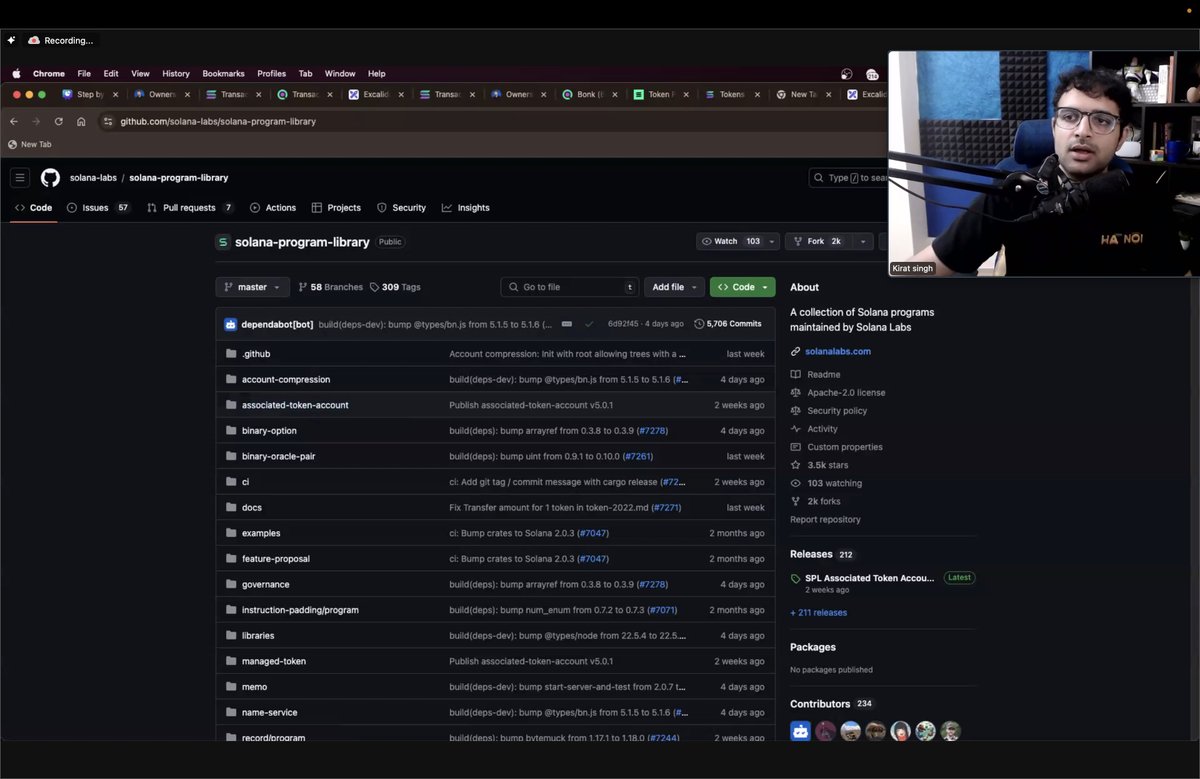Switch to the Code tab
The image size is (1200, 779).
pos(33,208)
